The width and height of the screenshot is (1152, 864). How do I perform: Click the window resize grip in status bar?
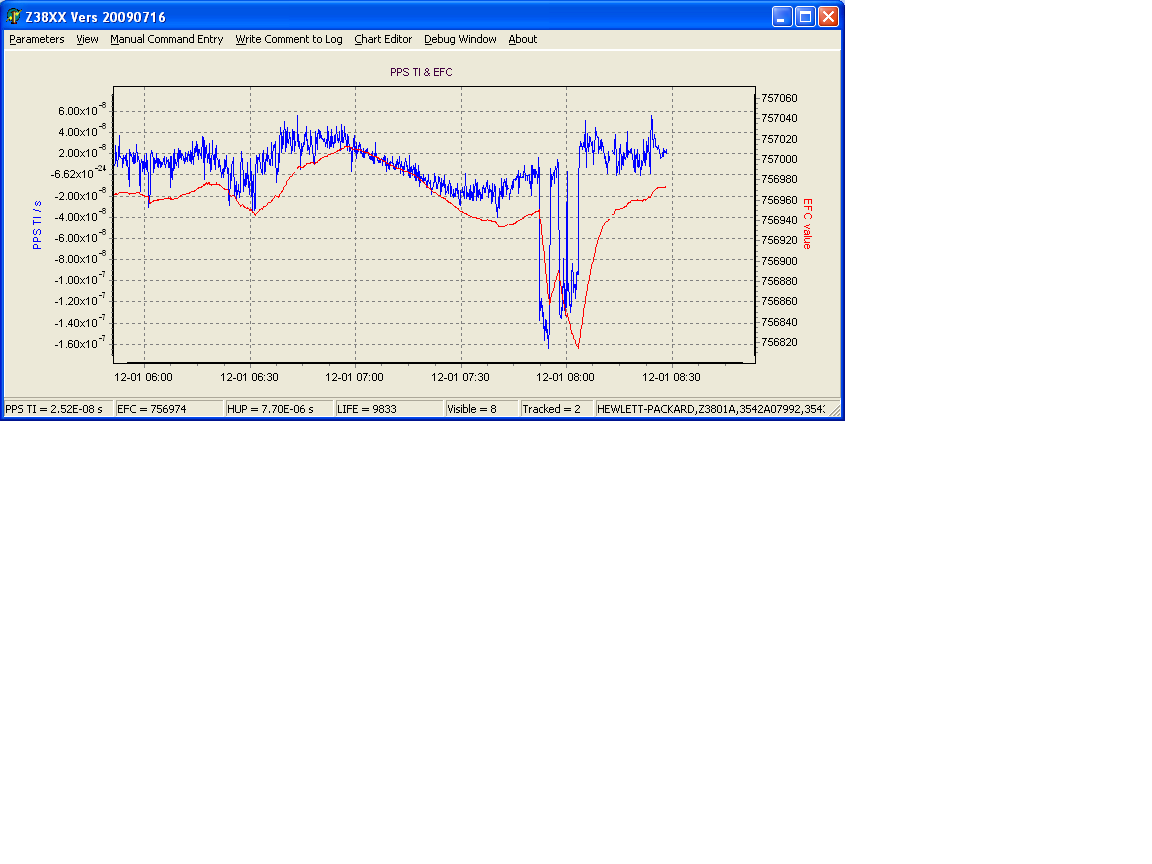coord(835,411)
